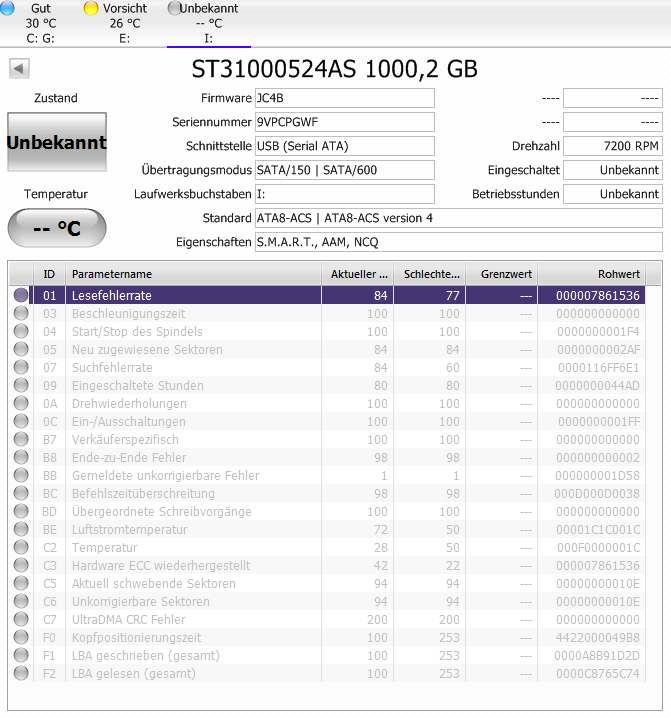
Task: Go to previous disk with back arrow
Action: pos(19,69)
